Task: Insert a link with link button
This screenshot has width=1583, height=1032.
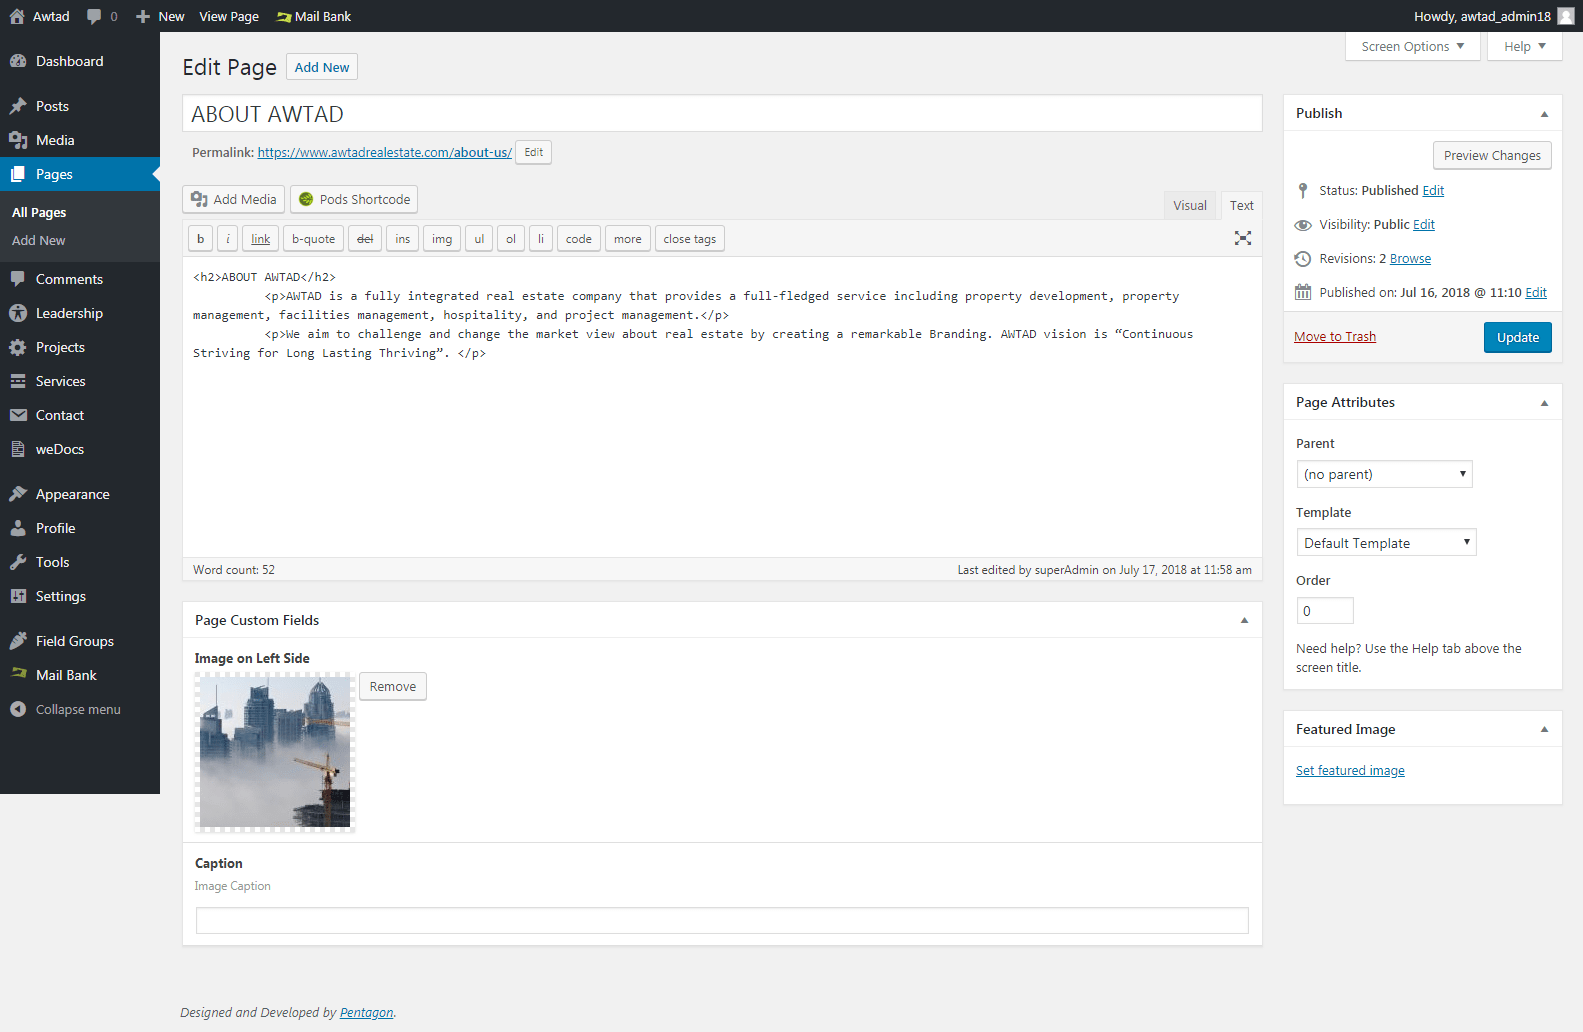Action: coord(260,239)
